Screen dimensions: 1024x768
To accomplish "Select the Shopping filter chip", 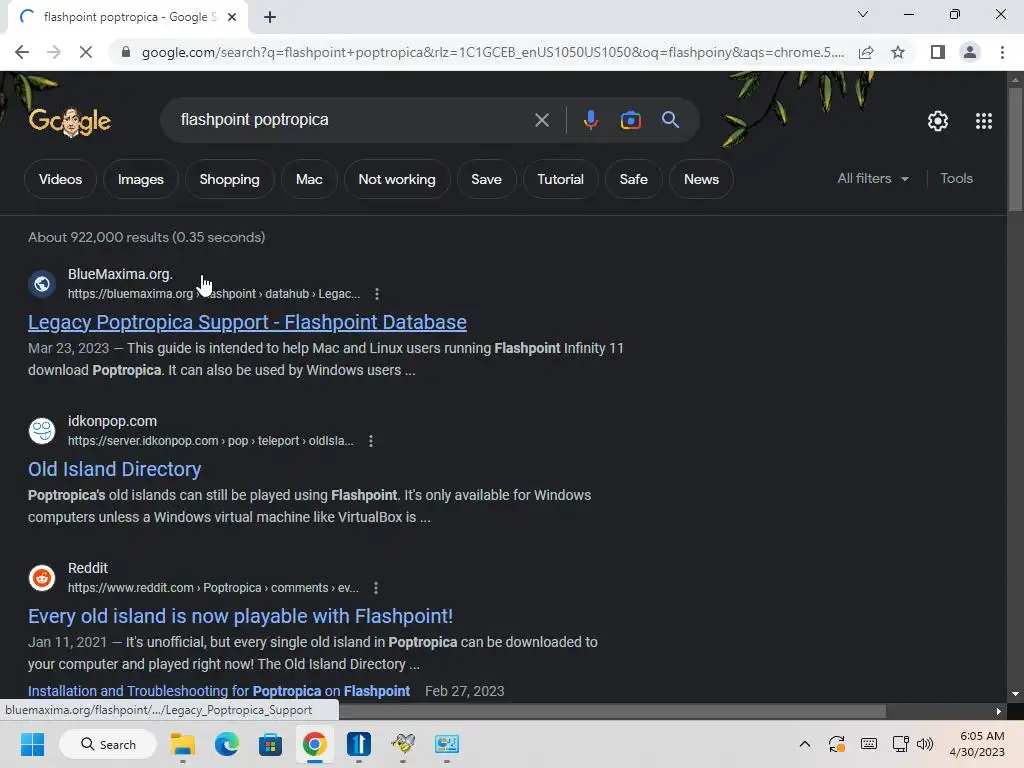I will pyautogui.click(x=229, y=179).
